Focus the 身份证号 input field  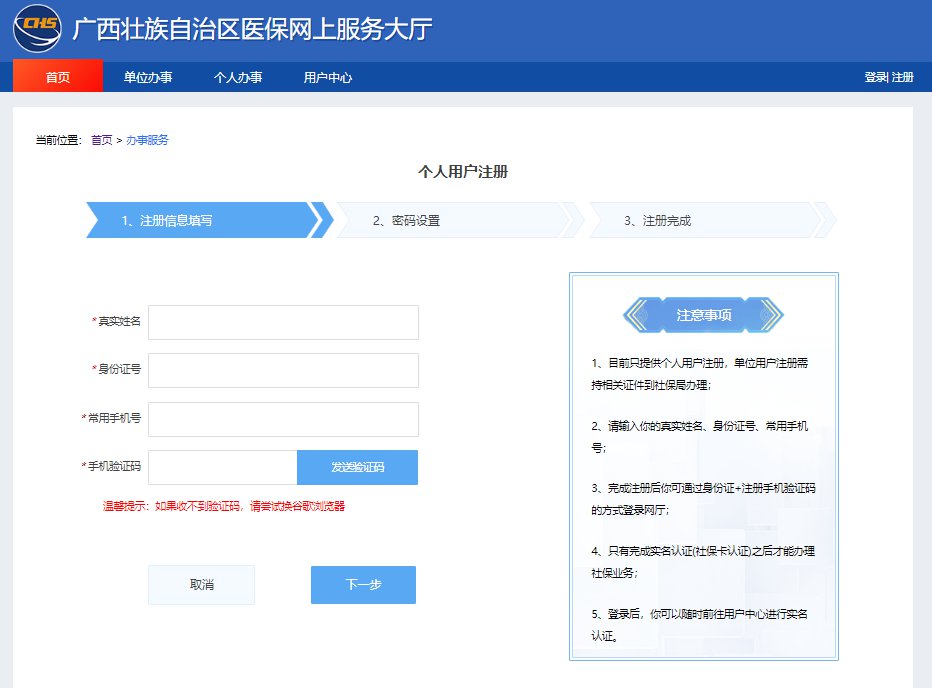[x=283, y=370]
